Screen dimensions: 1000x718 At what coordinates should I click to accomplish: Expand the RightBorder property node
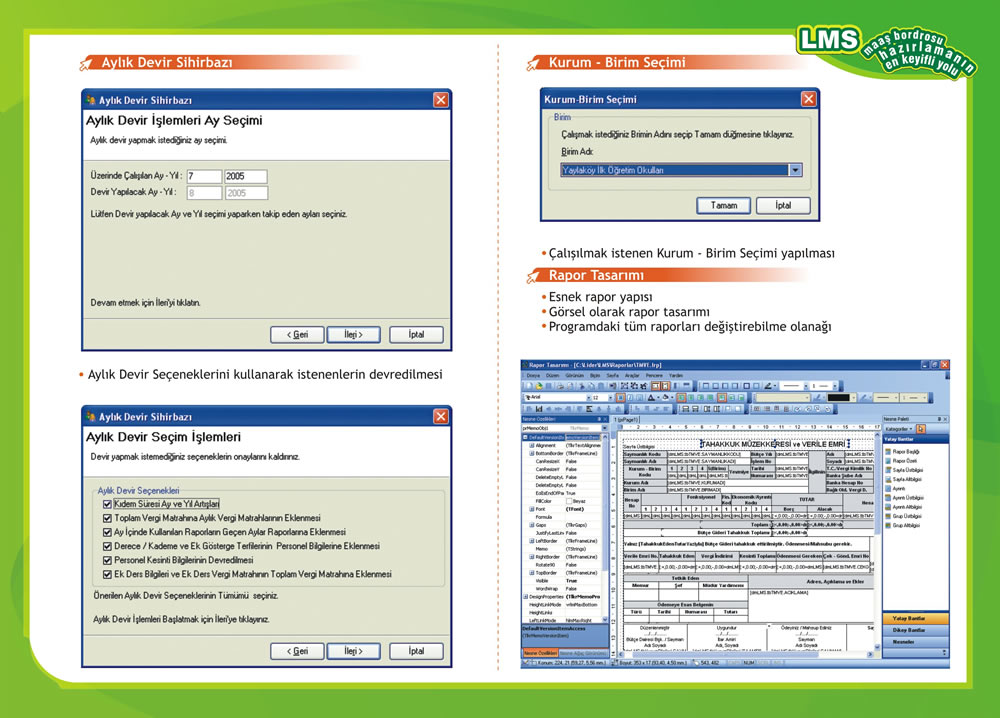click(531, 557)
